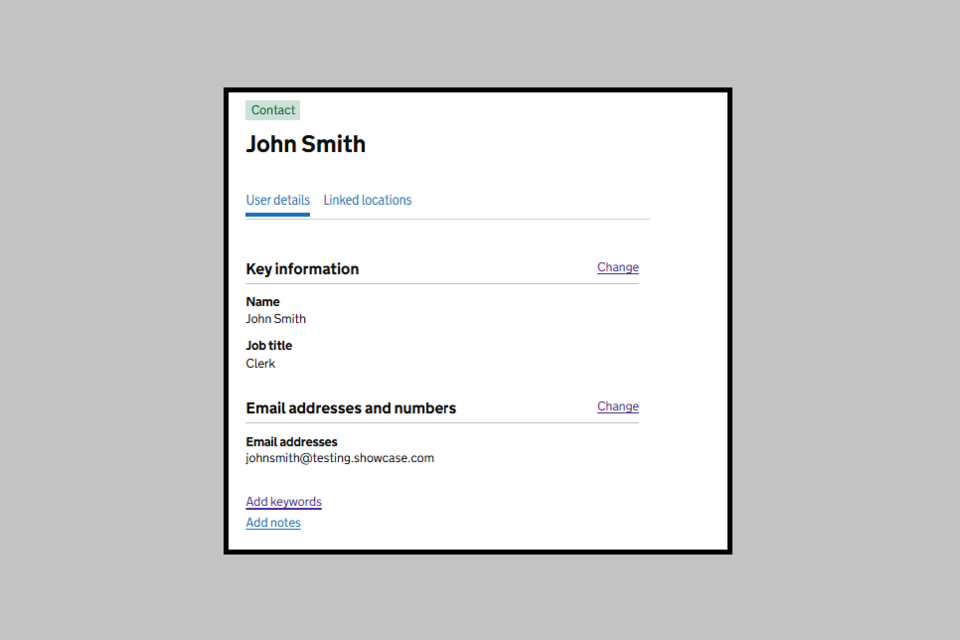Open the Add keywords link
This screenshot has height=640, width=960.
click(x=284, y=502)
